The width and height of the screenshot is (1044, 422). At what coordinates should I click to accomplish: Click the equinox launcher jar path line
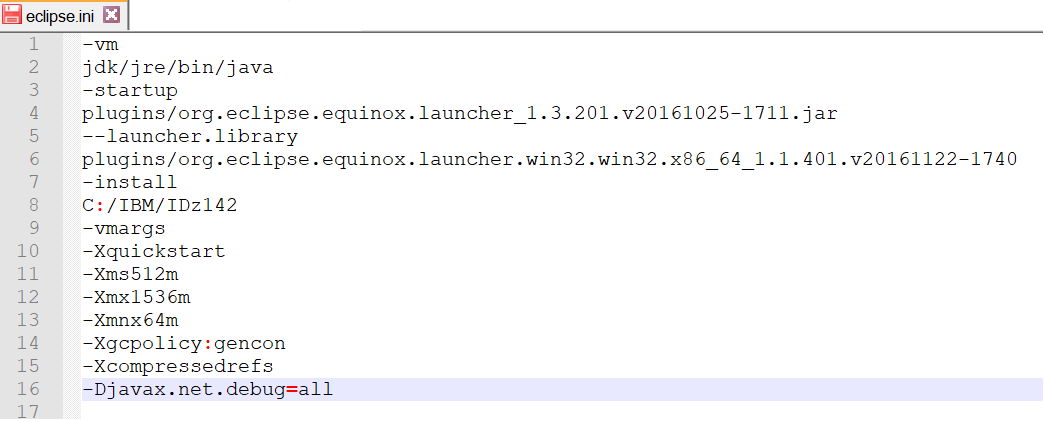[x=459, y=114]
